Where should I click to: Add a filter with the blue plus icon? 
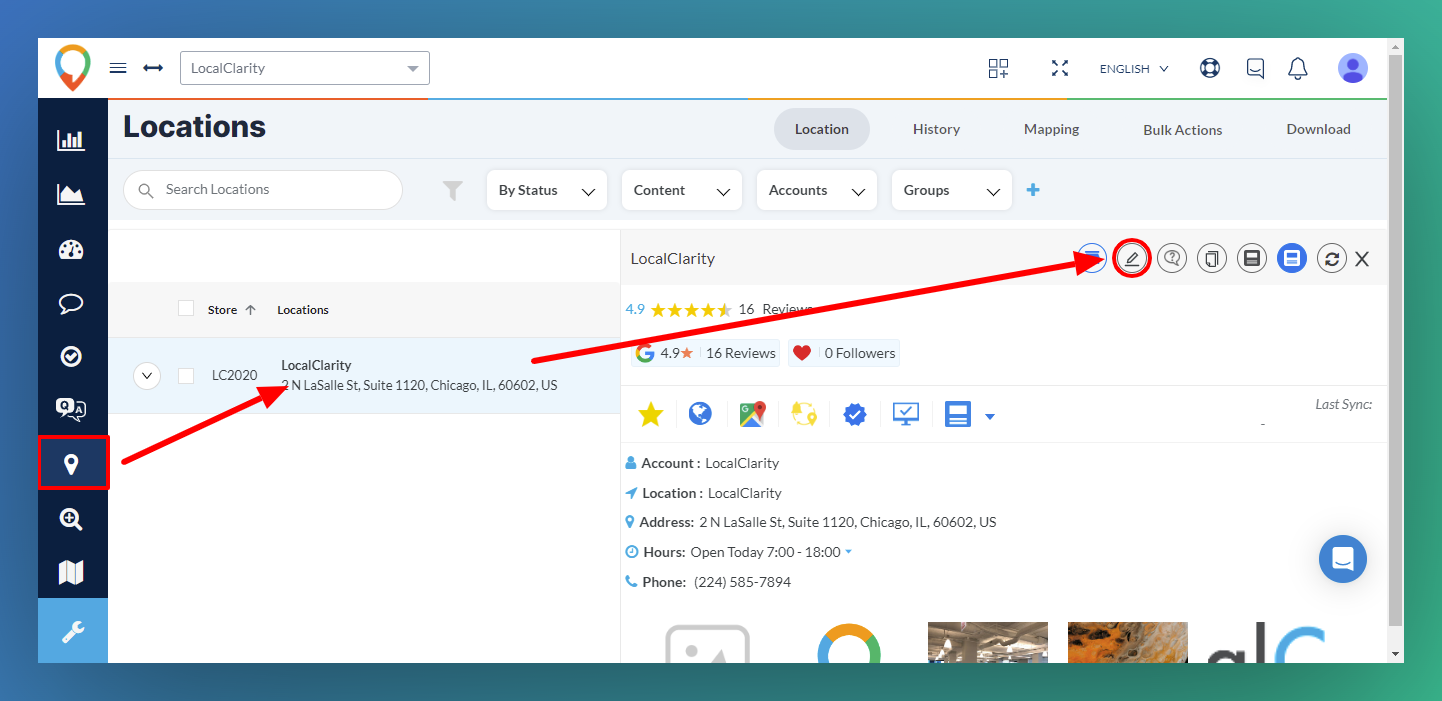1033,190
